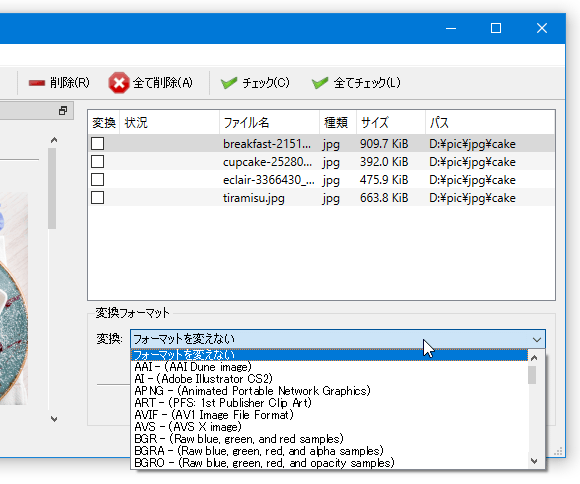The width and height of the screenshot is (580, 484).
Task: Click the cake preview image thumbnail
Action: click(x=14, y=298)
